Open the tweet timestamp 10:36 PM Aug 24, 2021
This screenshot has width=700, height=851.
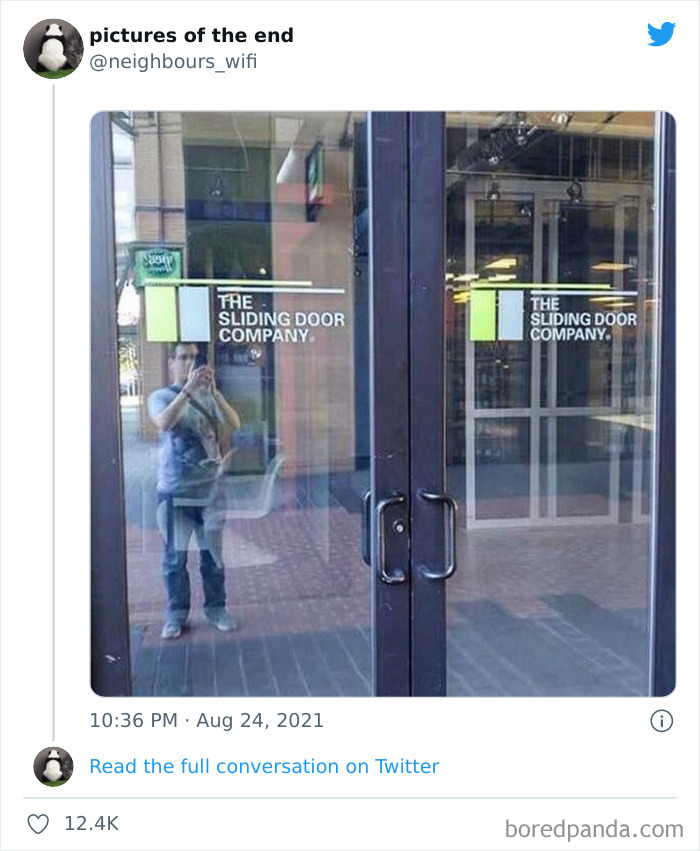click(x=207, y=721)
